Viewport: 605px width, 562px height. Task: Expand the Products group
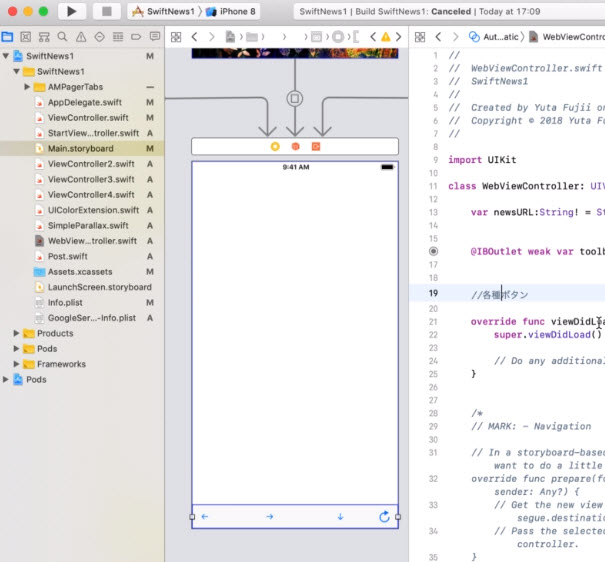click(16, 333)
